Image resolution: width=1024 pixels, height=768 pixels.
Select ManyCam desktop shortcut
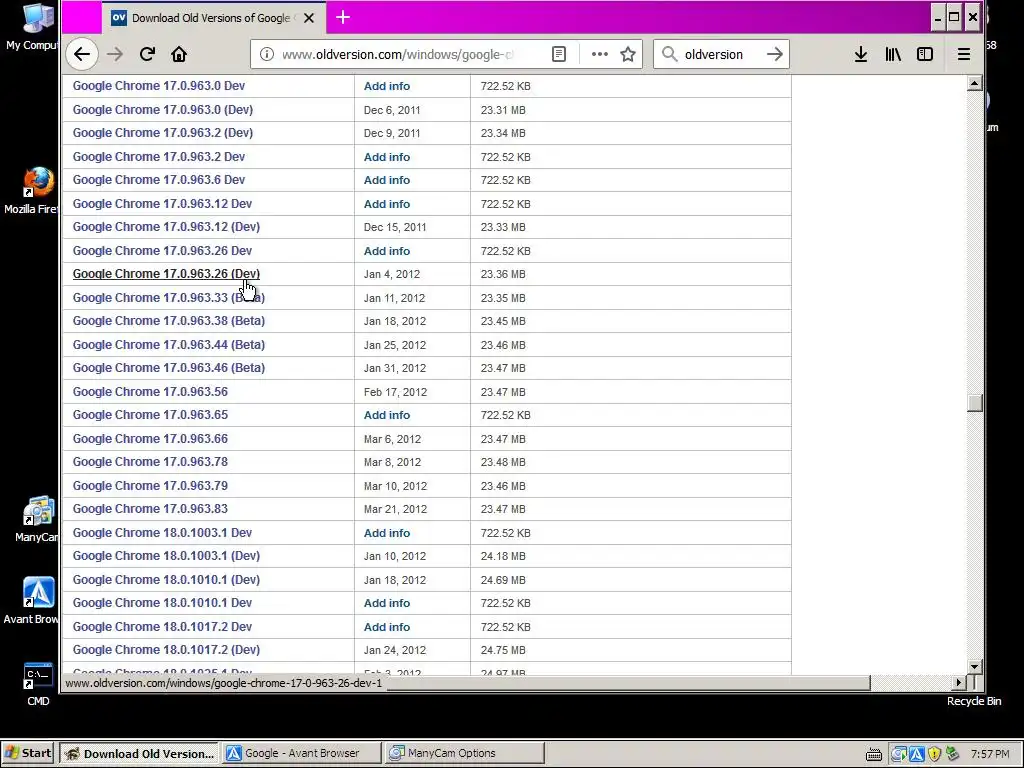(37, 519)
